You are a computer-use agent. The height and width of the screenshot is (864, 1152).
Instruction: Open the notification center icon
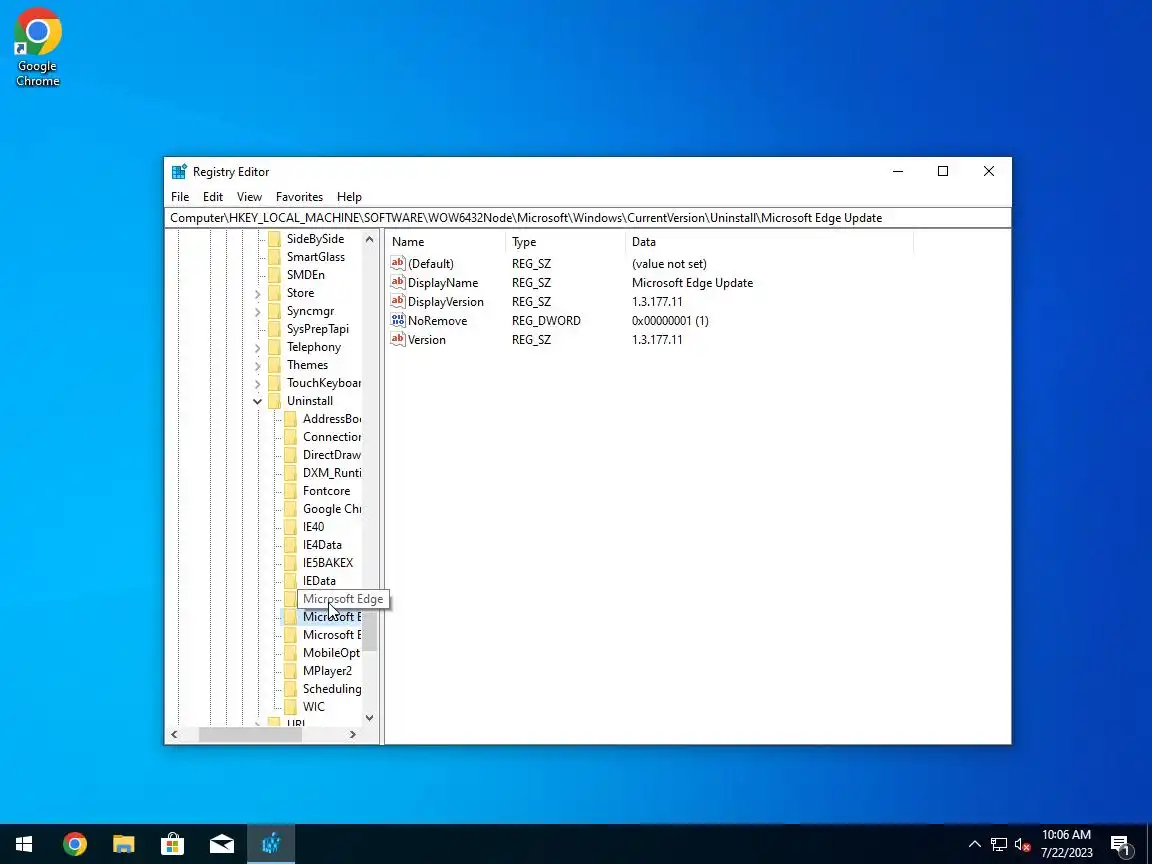pyautogui.click(x=1122, y=844)
